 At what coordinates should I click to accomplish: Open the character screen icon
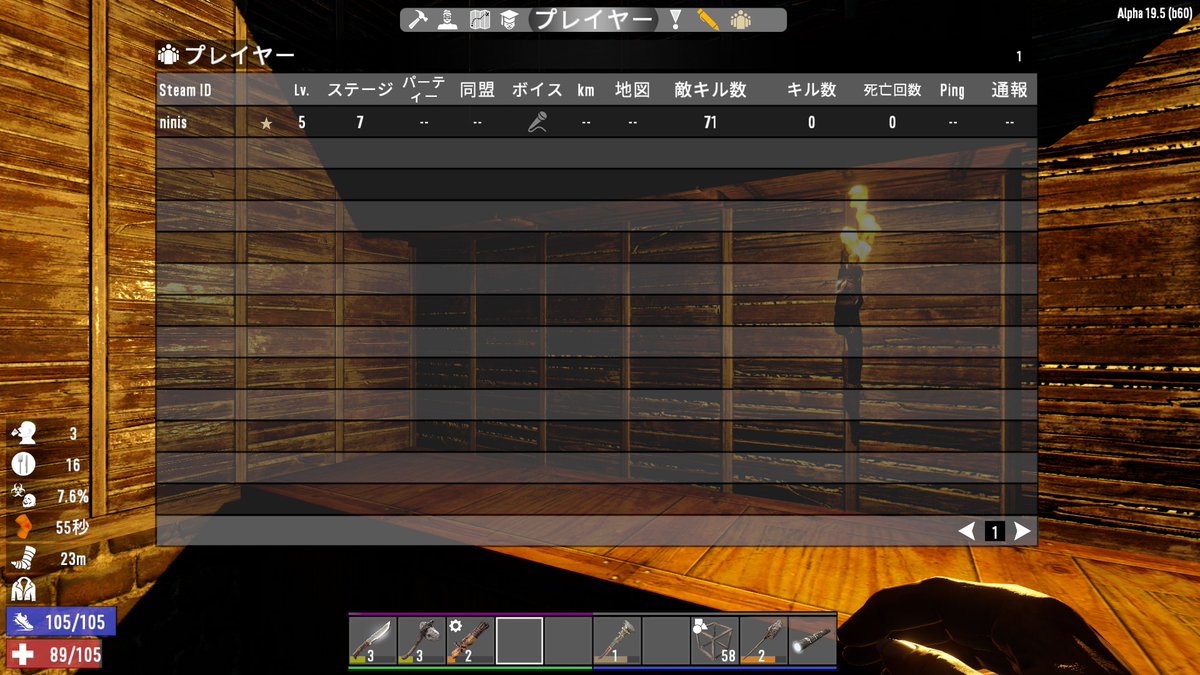point(447,19)
